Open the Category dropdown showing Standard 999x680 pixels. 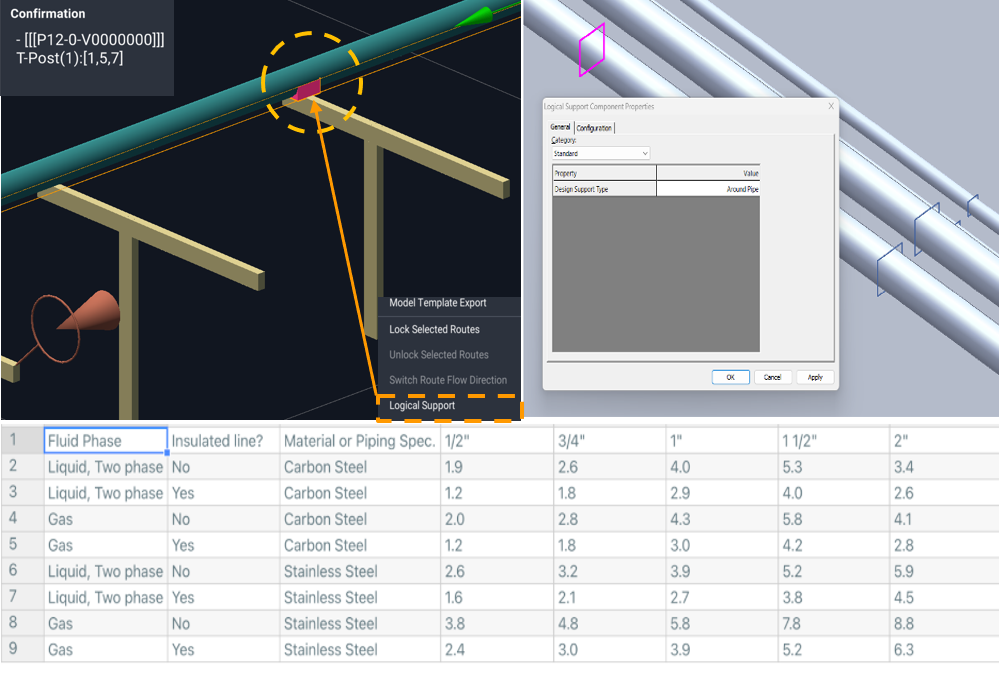(x=601, y=154)
